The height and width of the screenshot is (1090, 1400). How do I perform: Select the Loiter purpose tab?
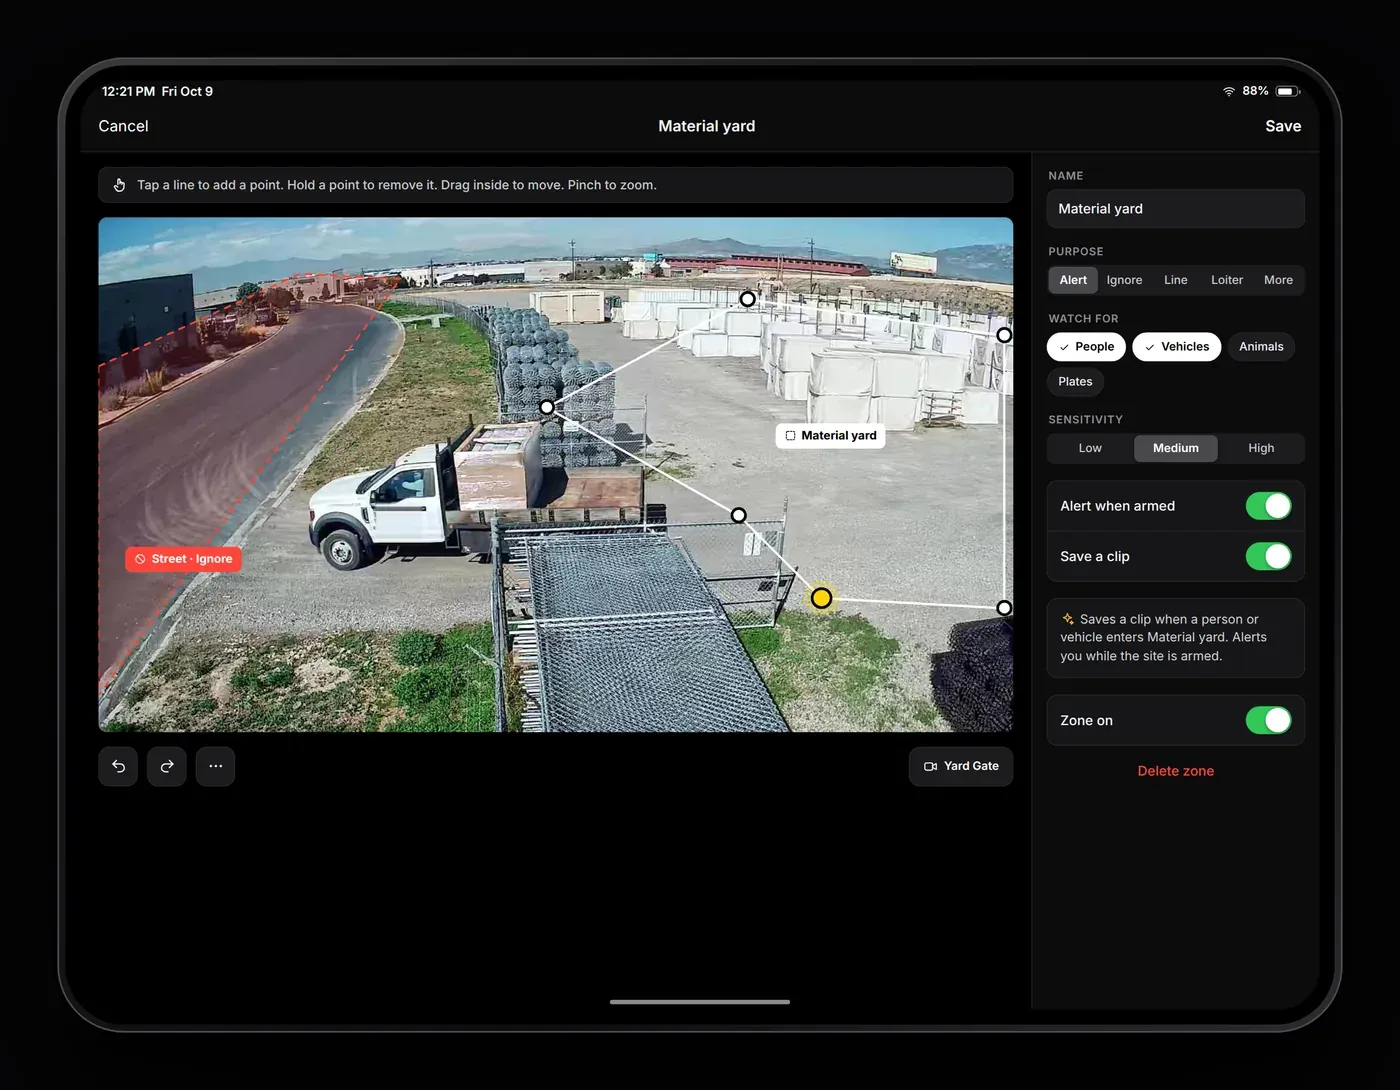(1227, 280)
